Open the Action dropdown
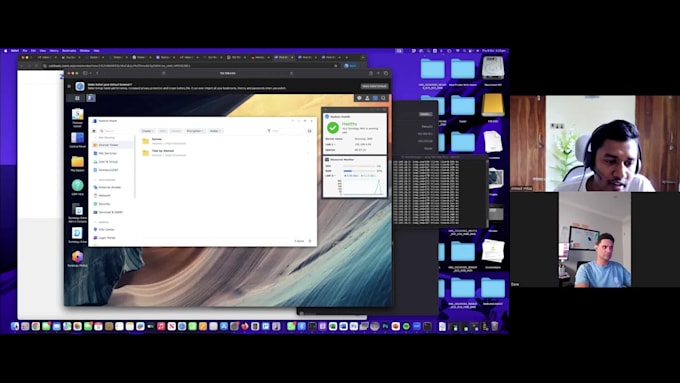680x383 pixels. (215, 131)
